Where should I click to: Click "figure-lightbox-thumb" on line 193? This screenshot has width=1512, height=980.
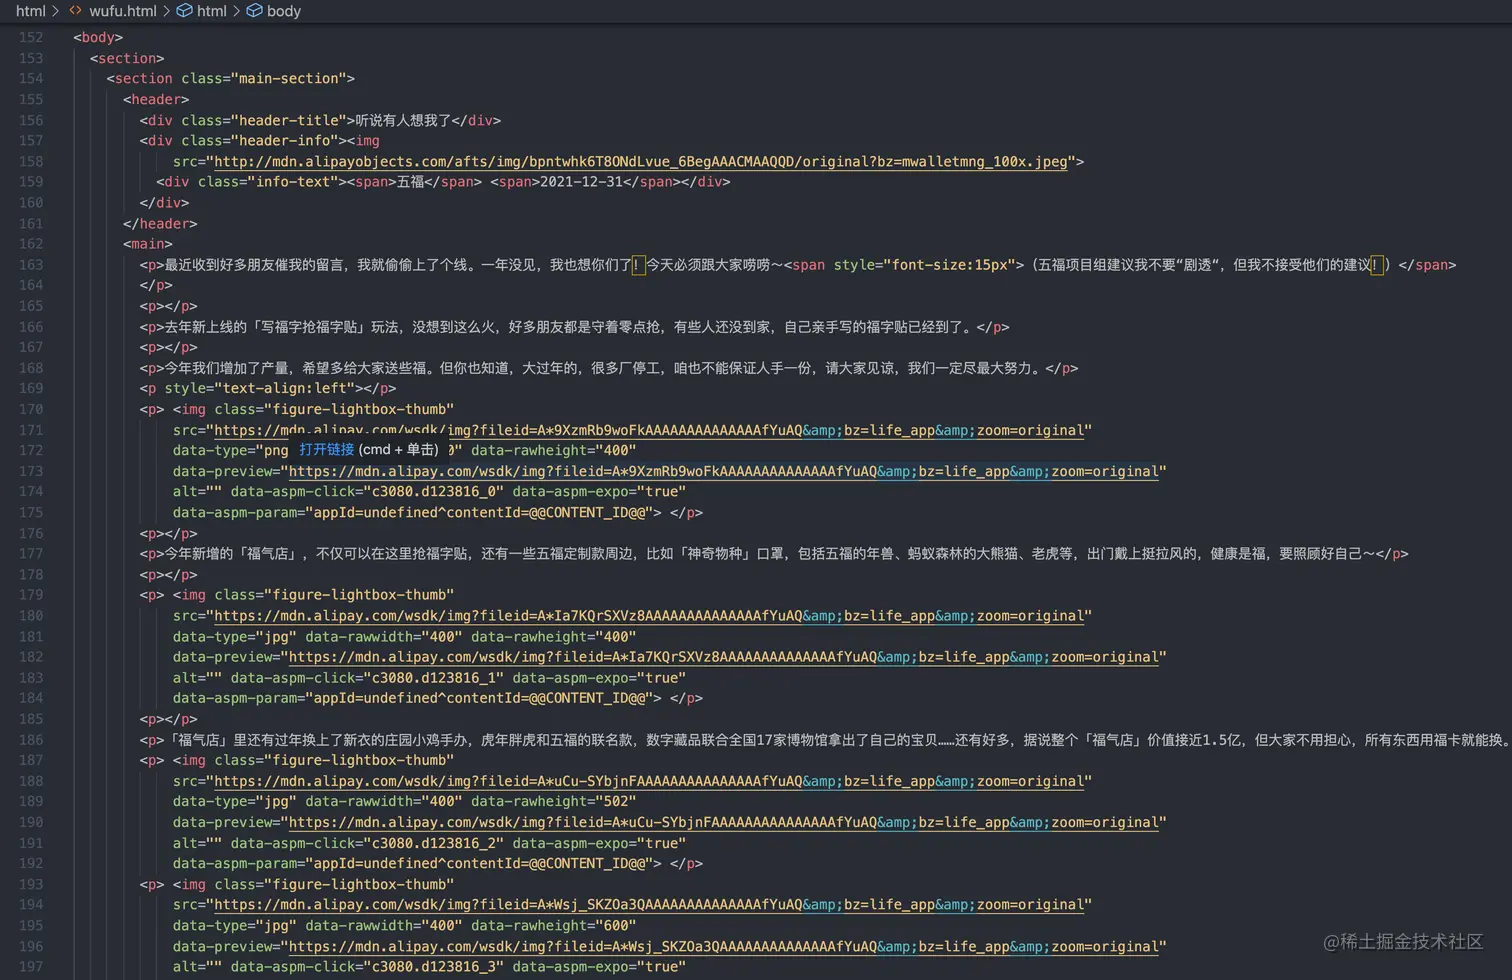359,885
